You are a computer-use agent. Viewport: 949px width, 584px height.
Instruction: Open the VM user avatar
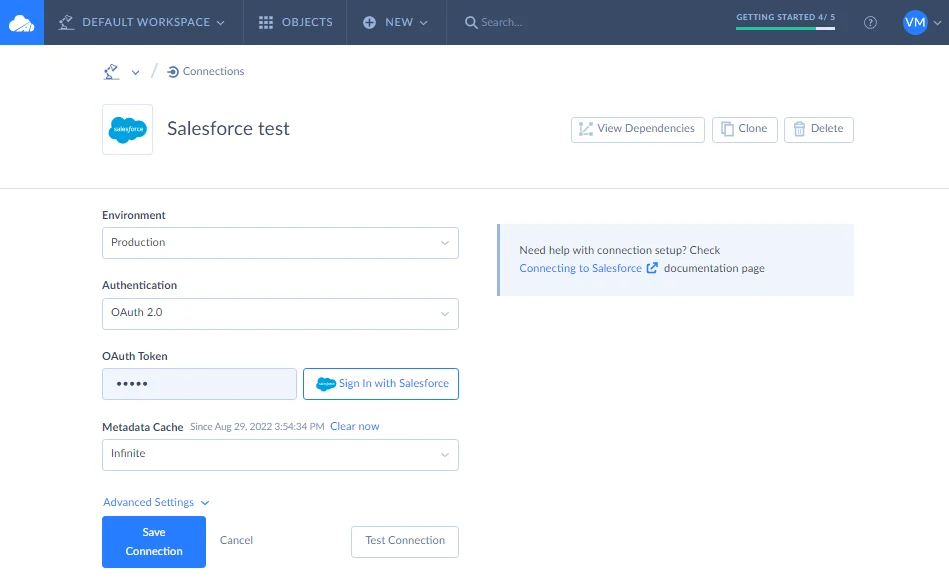tap(915, 22)
